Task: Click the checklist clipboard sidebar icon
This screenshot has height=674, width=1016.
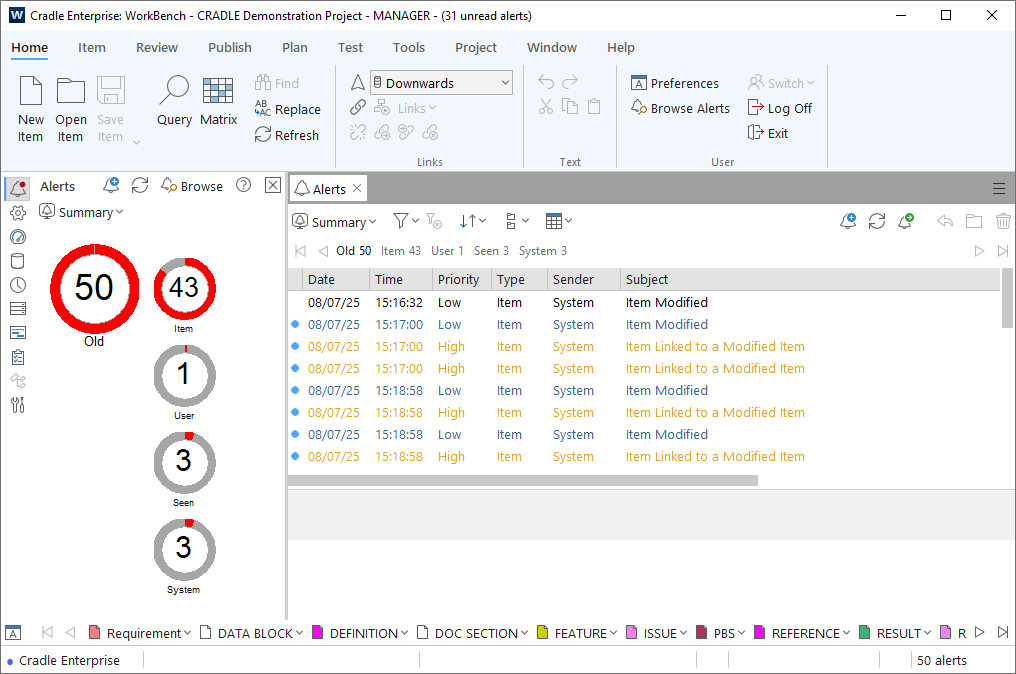Action: [x=18, y=357]
